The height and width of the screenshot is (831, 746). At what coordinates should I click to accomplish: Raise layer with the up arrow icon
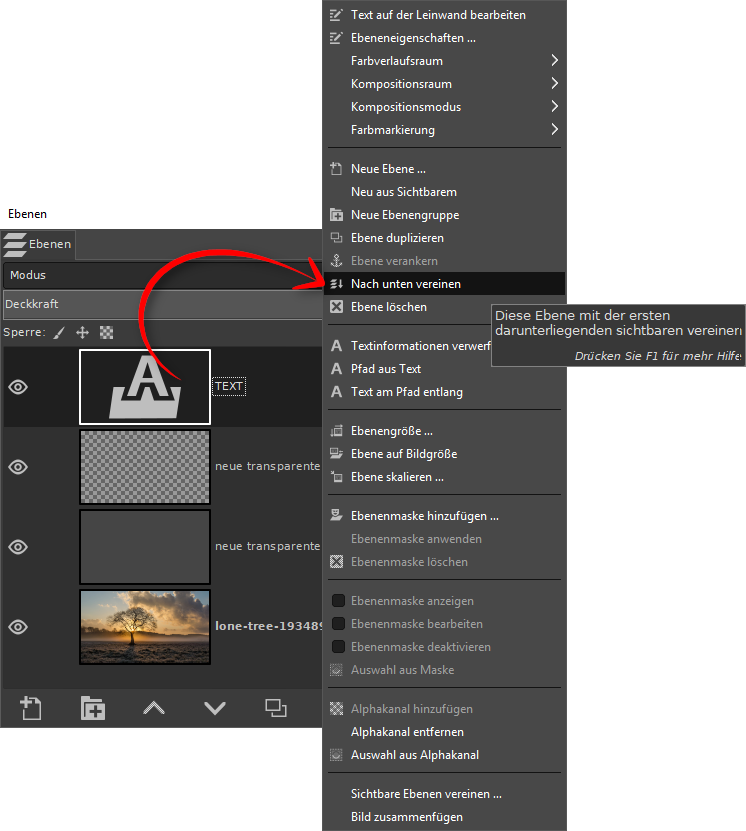point(154,708)
